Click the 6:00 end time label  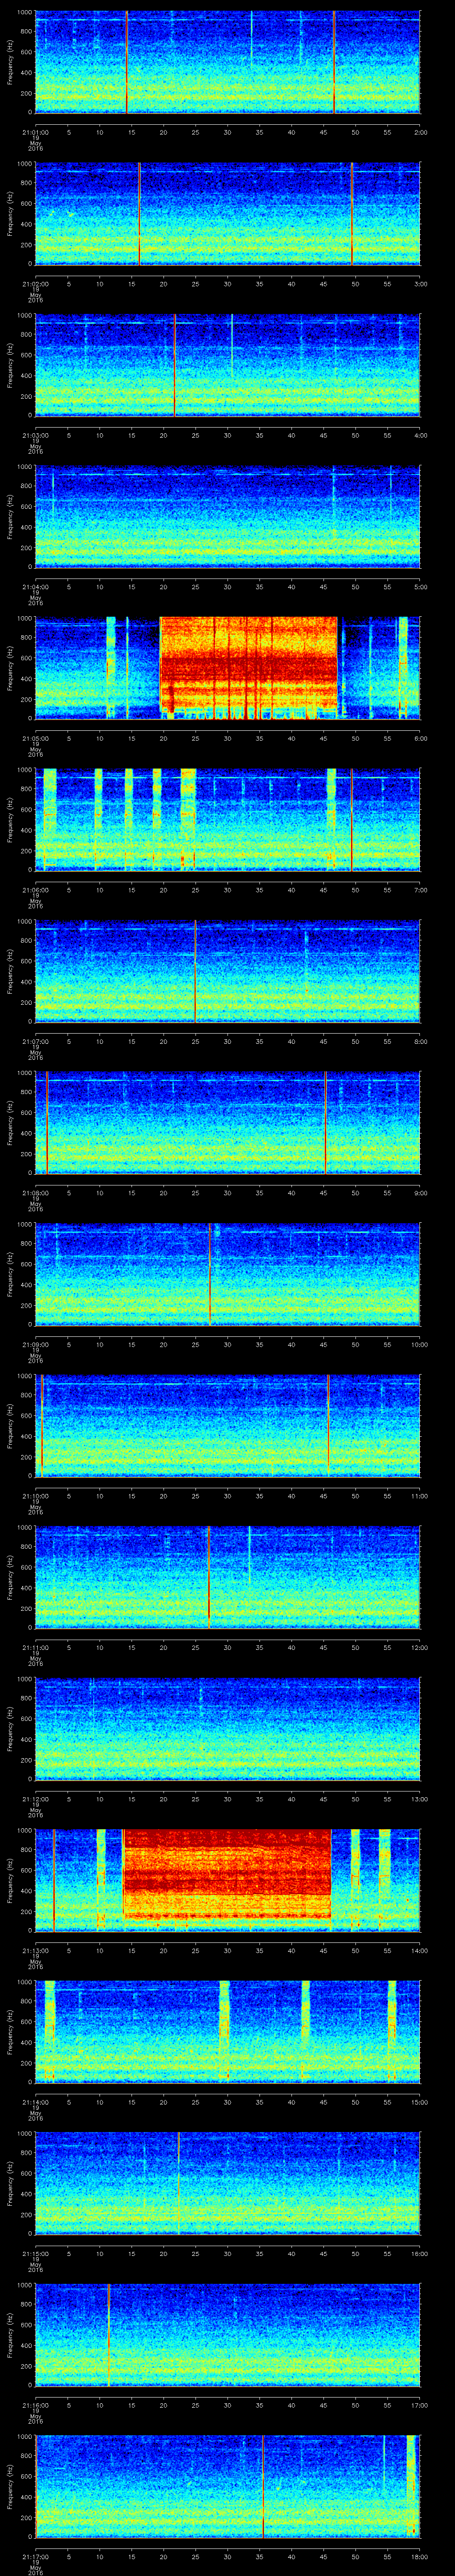tap(420, 739)
